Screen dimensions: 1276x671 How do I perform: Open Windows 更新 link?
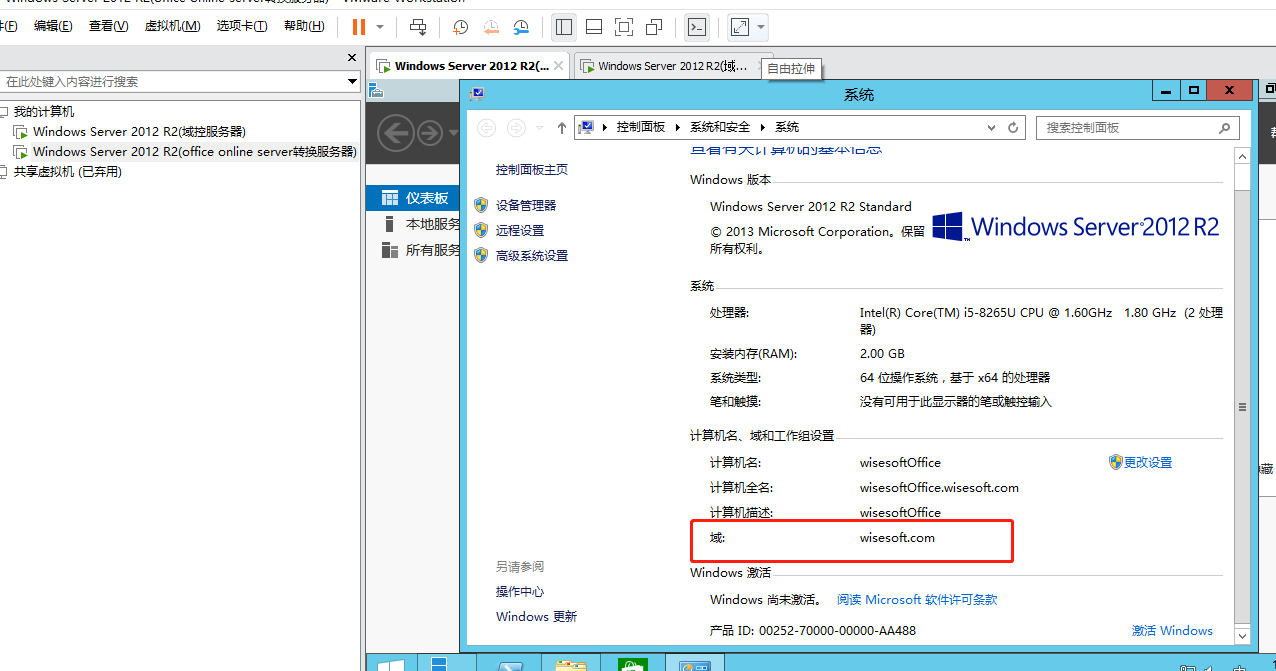pos(537,617)
